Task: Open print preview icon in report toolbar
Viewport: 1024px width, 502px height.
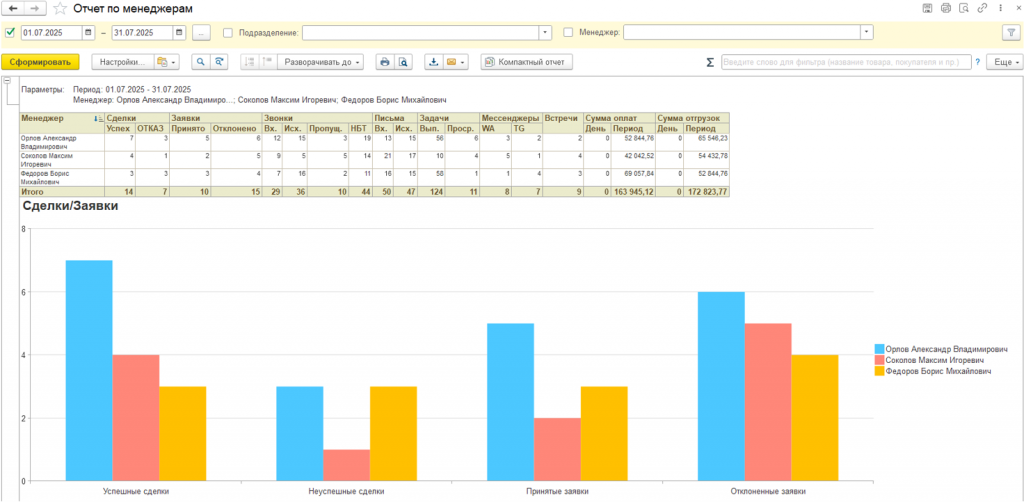Action: point(403,62)
